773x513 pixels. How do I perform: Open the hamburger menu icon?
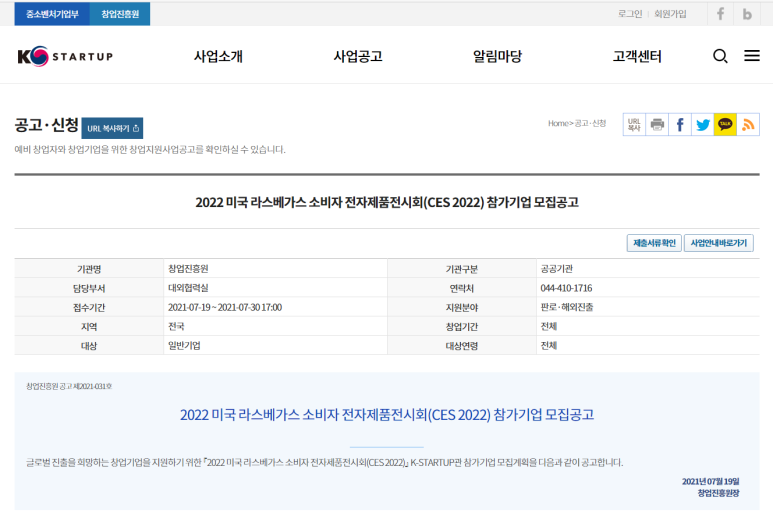(x=751, y=56)
